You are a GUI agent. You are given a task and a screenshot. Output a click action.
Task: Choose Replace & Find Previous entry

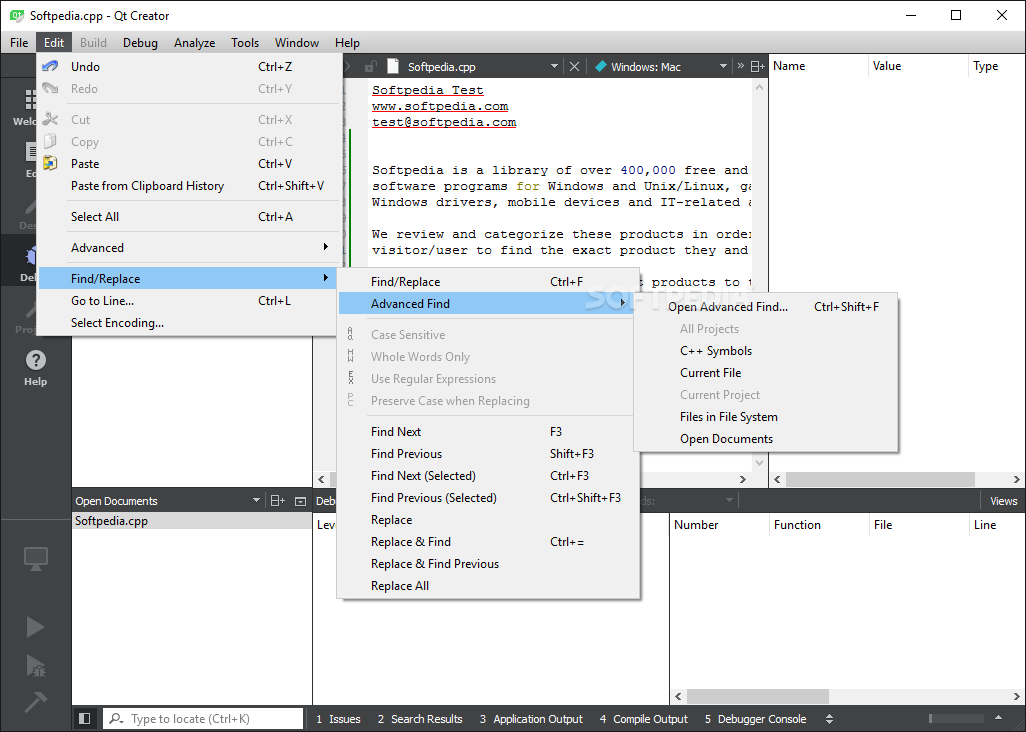click(486, 564)
